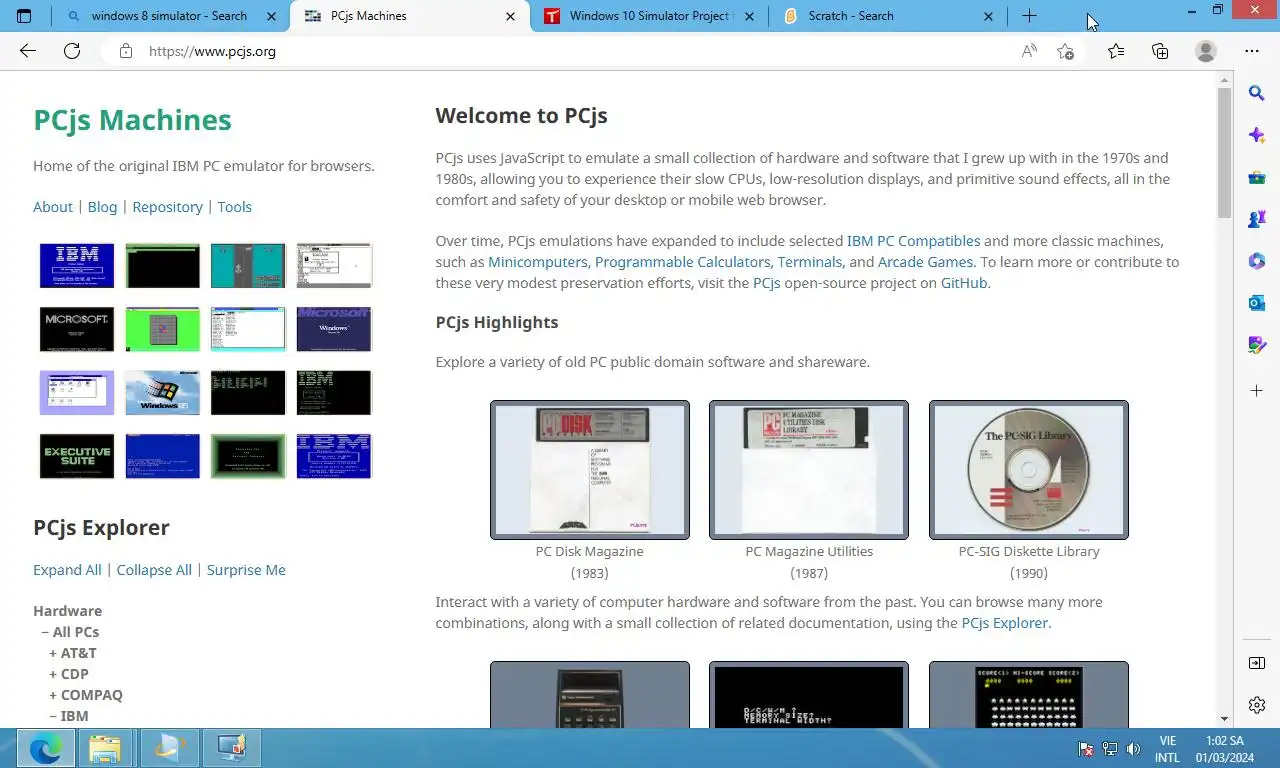Viewport: 1280px width, 768px height.
Task: Open the PCjs Machines site title
Action: 132,120
